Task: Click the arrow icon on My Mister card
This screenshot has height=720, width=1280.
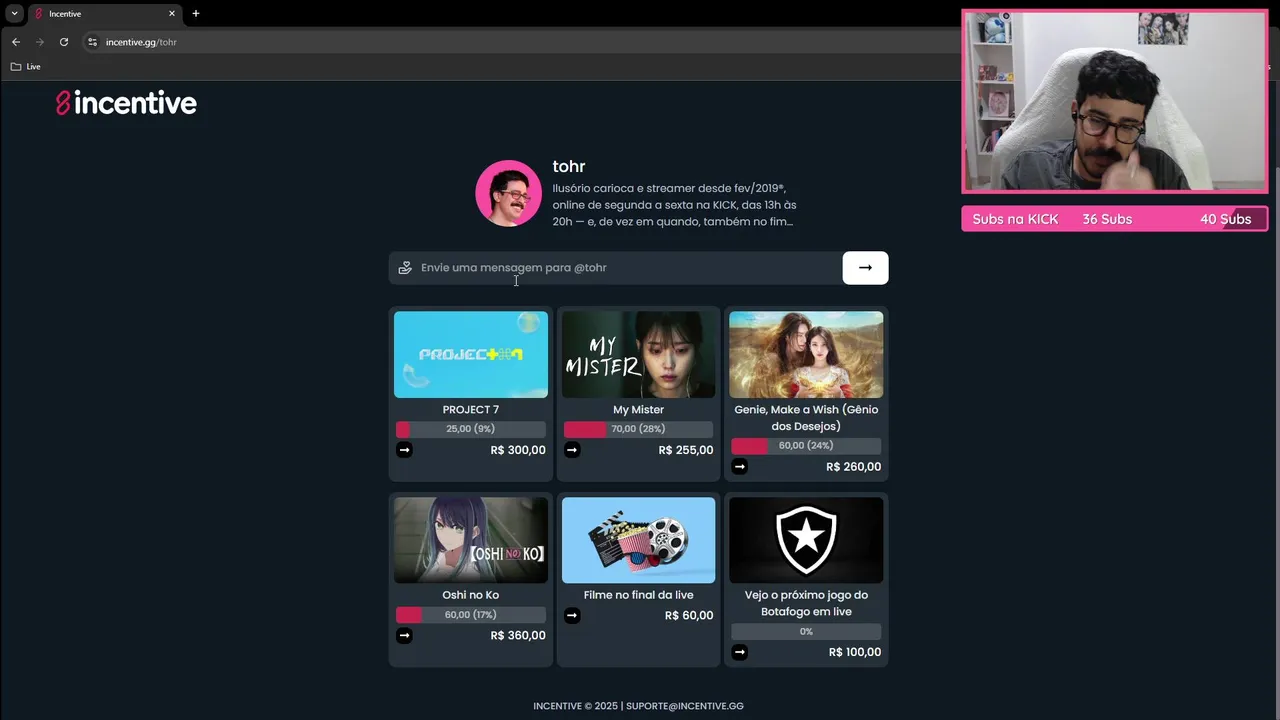Action: 572,450
